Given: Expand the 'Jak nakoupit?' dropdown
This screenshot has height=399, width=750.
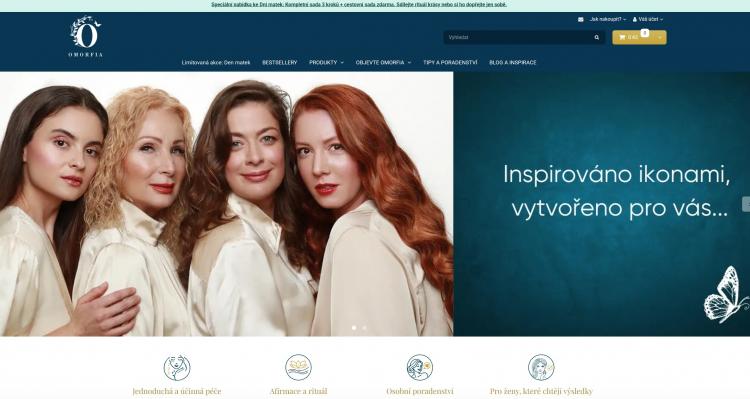Looking at the screenshot, I should point(607,20).
